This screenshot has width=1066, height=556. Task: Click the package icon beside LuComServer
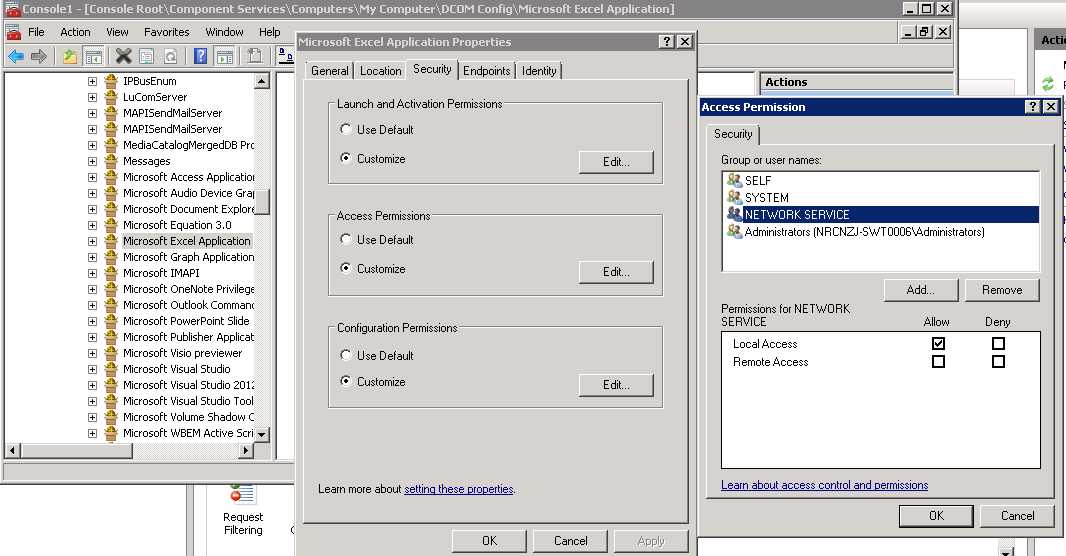point(111,97)
